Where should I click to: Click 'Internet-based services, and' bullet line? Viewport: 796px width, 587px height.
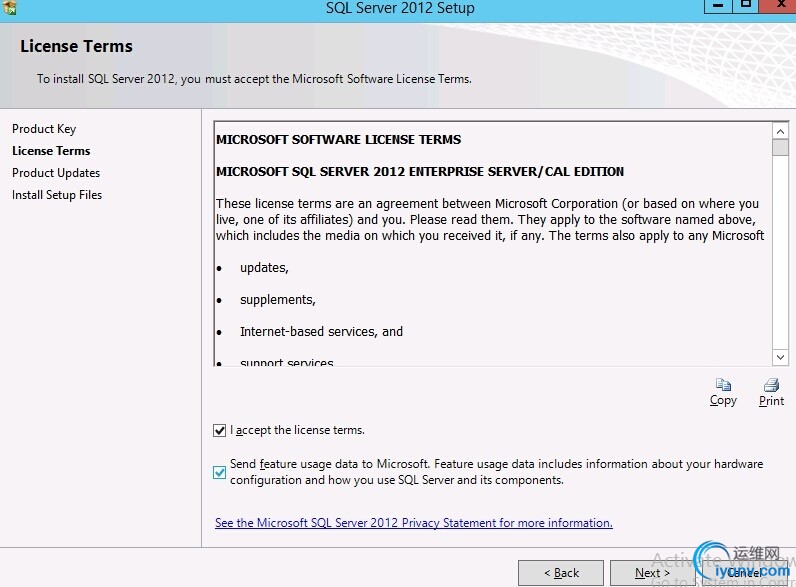(x=321, y=332)
